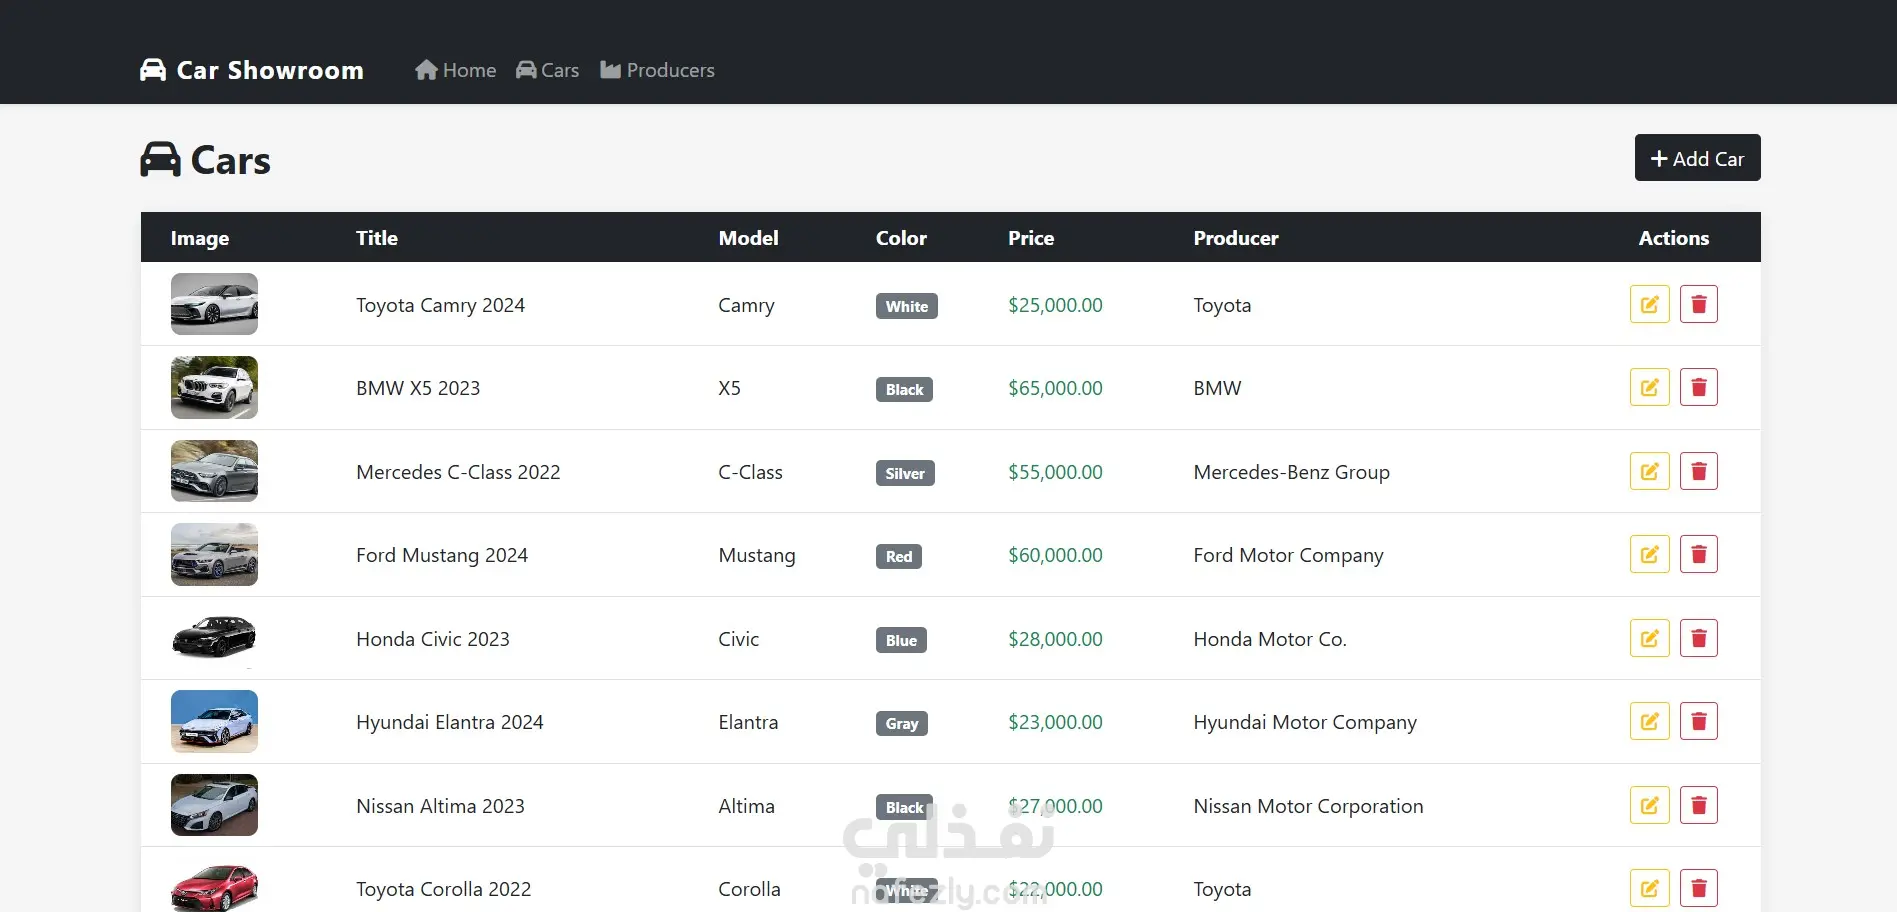Select the title 'BMW X5 2023'
This screenshot has width=1897, height=912.
(x=418, y=388)
